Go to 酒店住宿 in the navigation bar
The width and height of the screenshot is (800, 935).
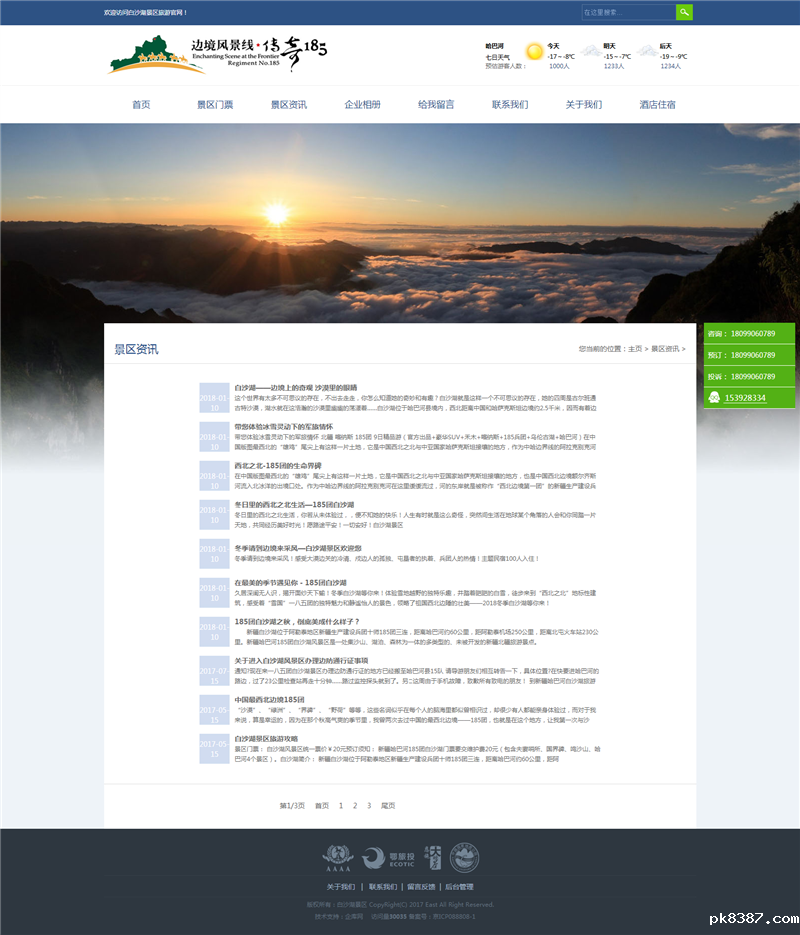(x=657, y=105)
